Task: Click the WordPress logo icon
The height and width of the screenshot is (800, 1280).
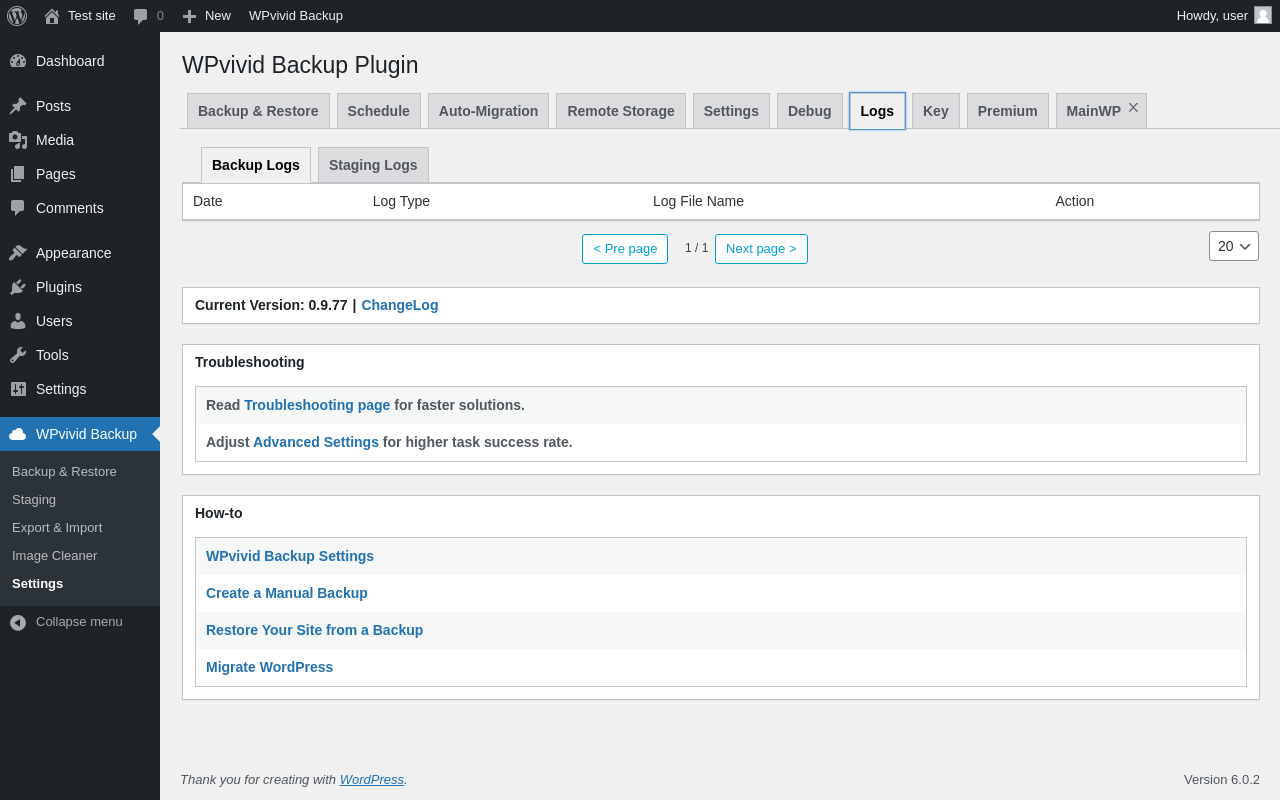Action: point(17,16)
